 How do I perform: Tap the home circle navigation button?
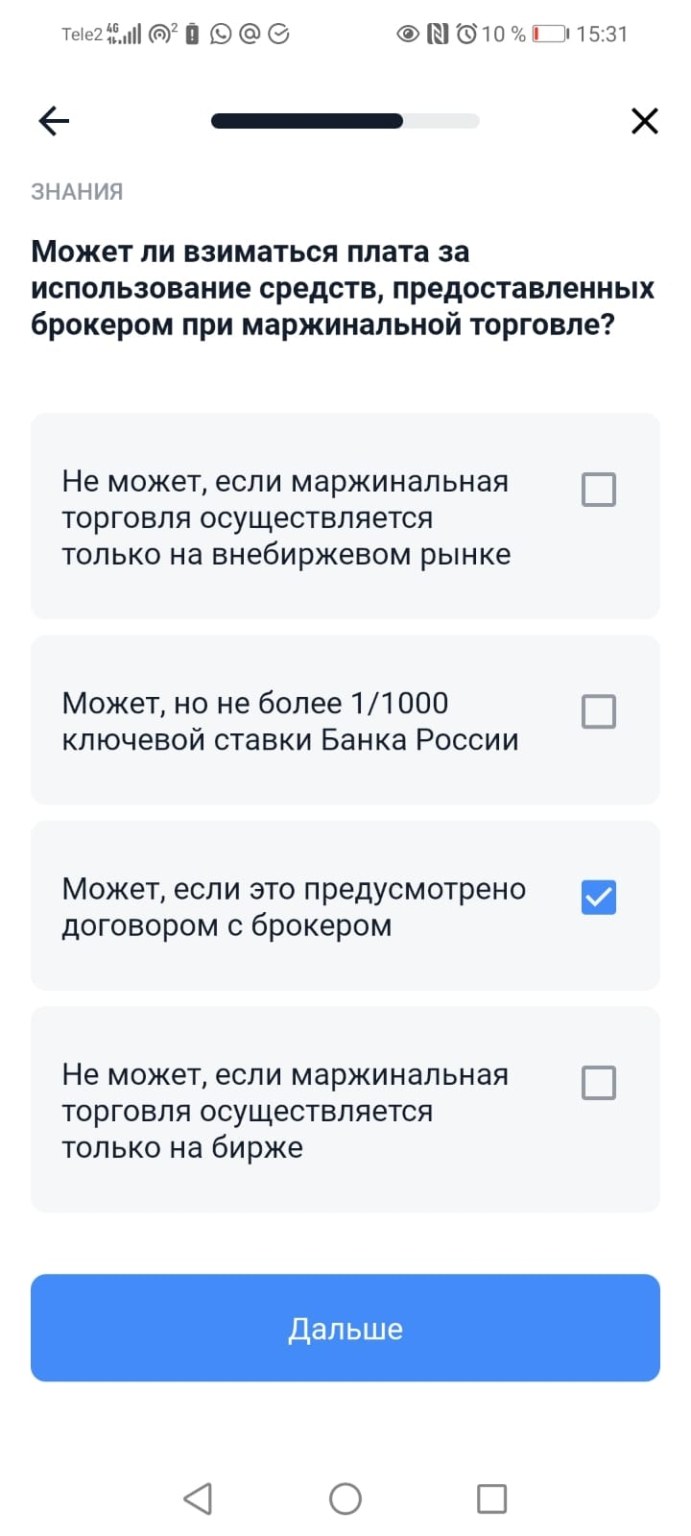pos(345,1498)
